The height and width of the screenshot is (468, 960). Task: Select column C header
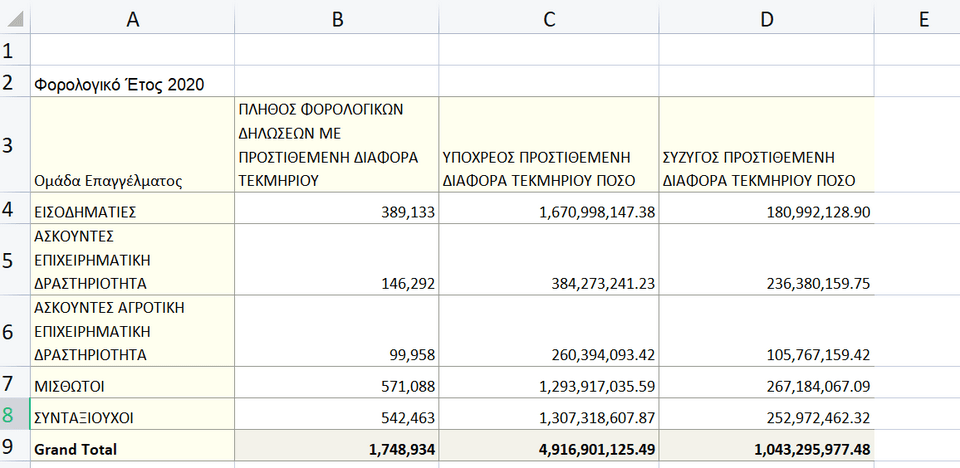[x=549, y=20]
